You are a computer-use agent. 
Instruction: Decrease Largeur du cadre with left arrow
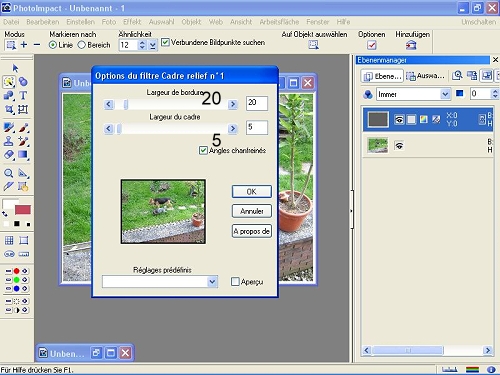click(108, 128)
